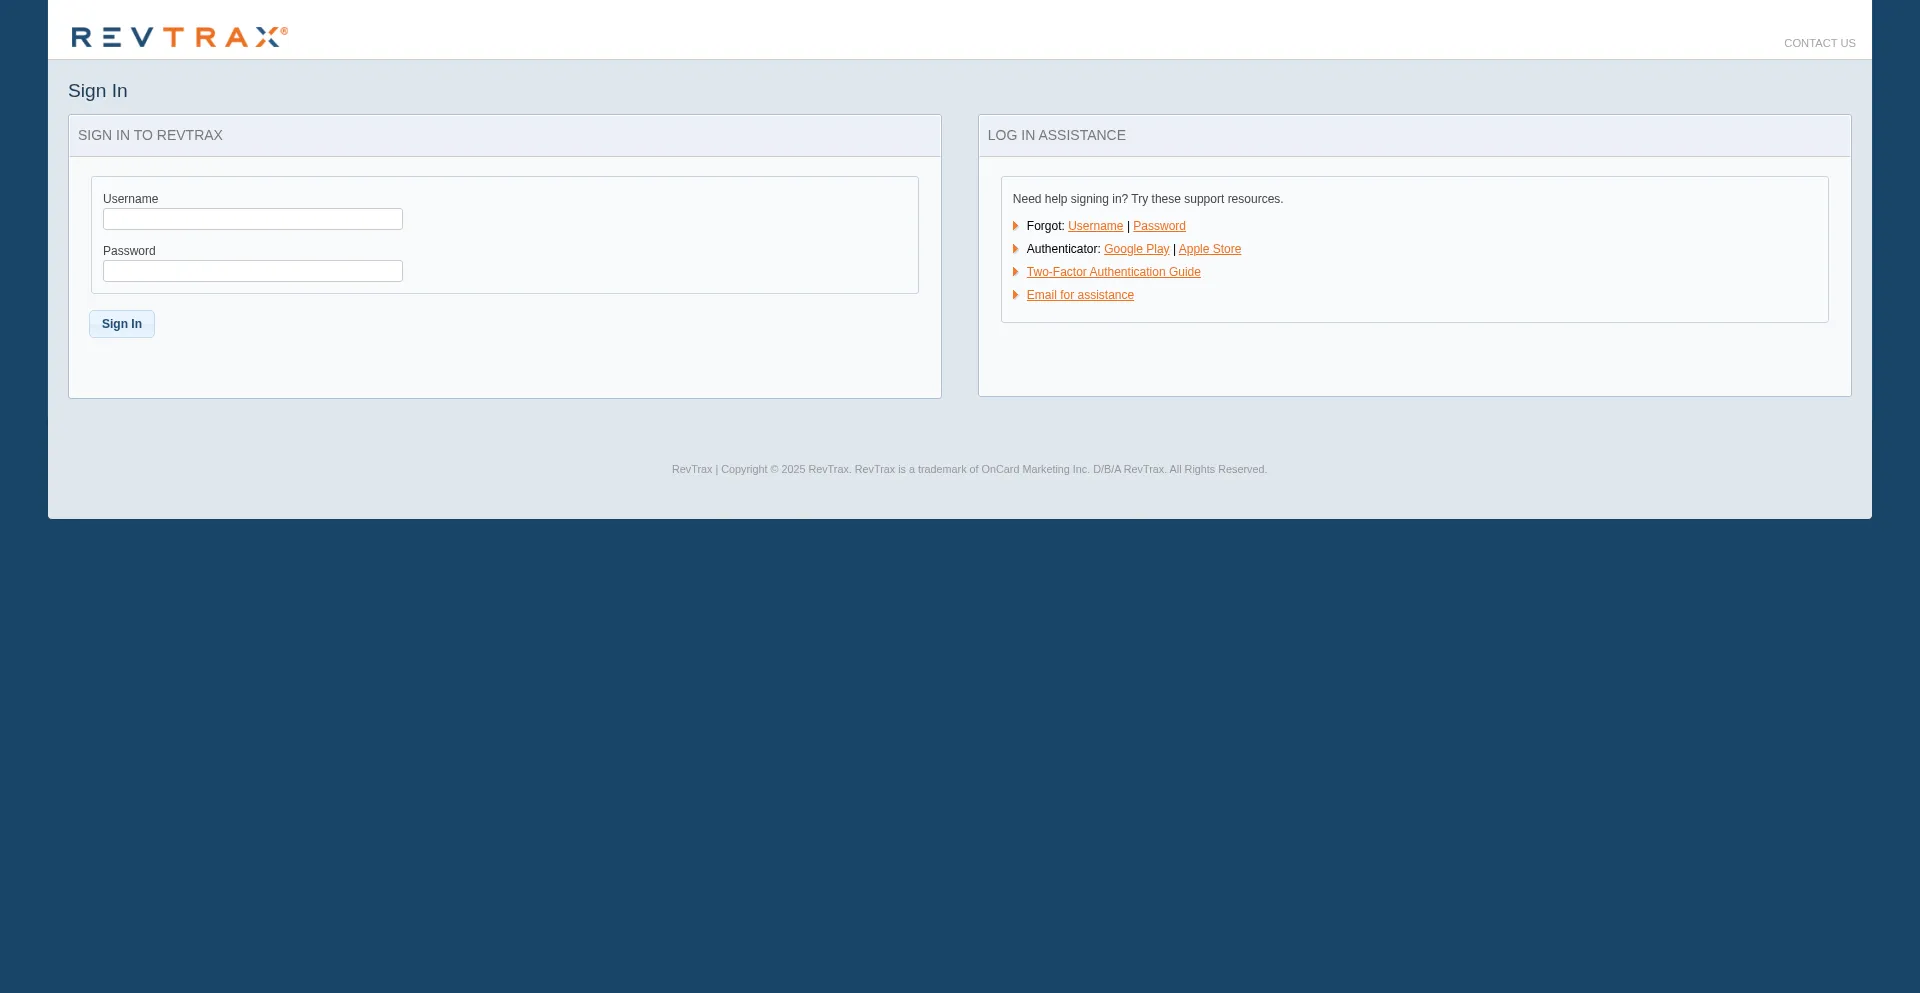This screenshot has width=1920, height=993.
Task: Click the RevTrax copyright footer text
Action: click(x=968, y=469)
